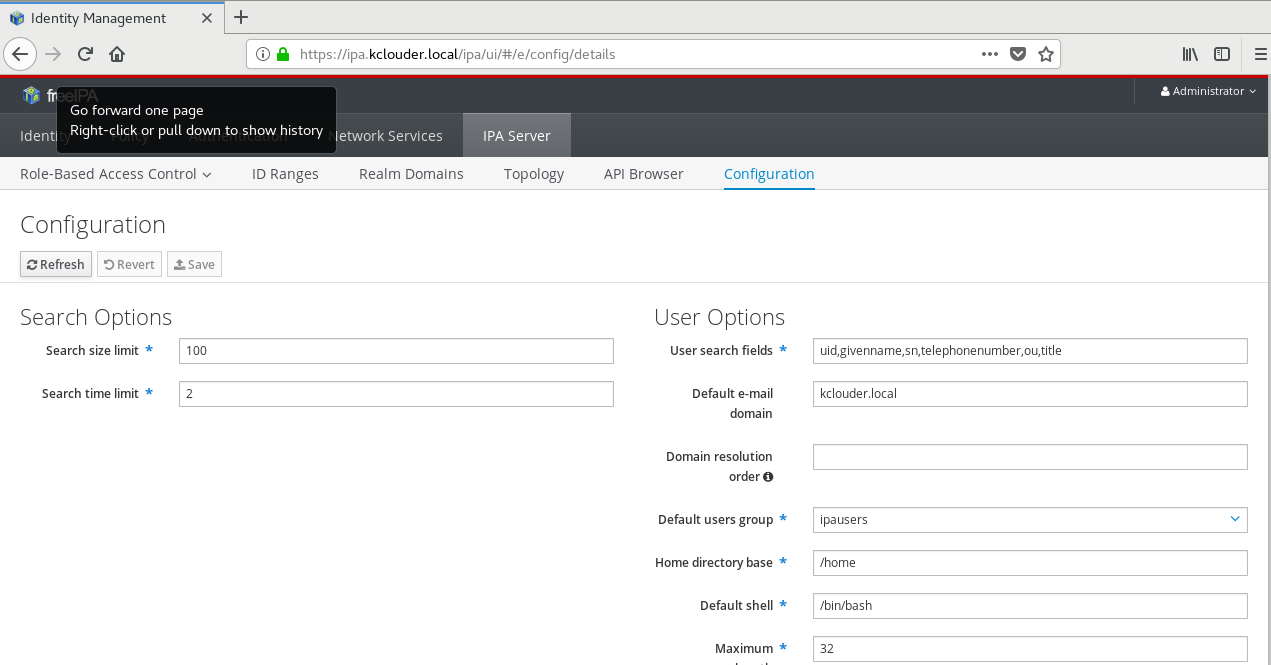Open the Default users group dropdown
Viewport: 1271px width, 665px height.
(1030, 520)
